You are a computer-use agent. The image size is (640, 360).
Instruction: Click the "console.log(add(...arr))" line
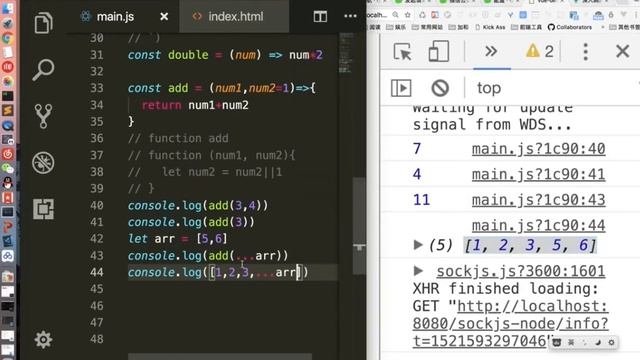pyautogui.click(x=208, y=256)
